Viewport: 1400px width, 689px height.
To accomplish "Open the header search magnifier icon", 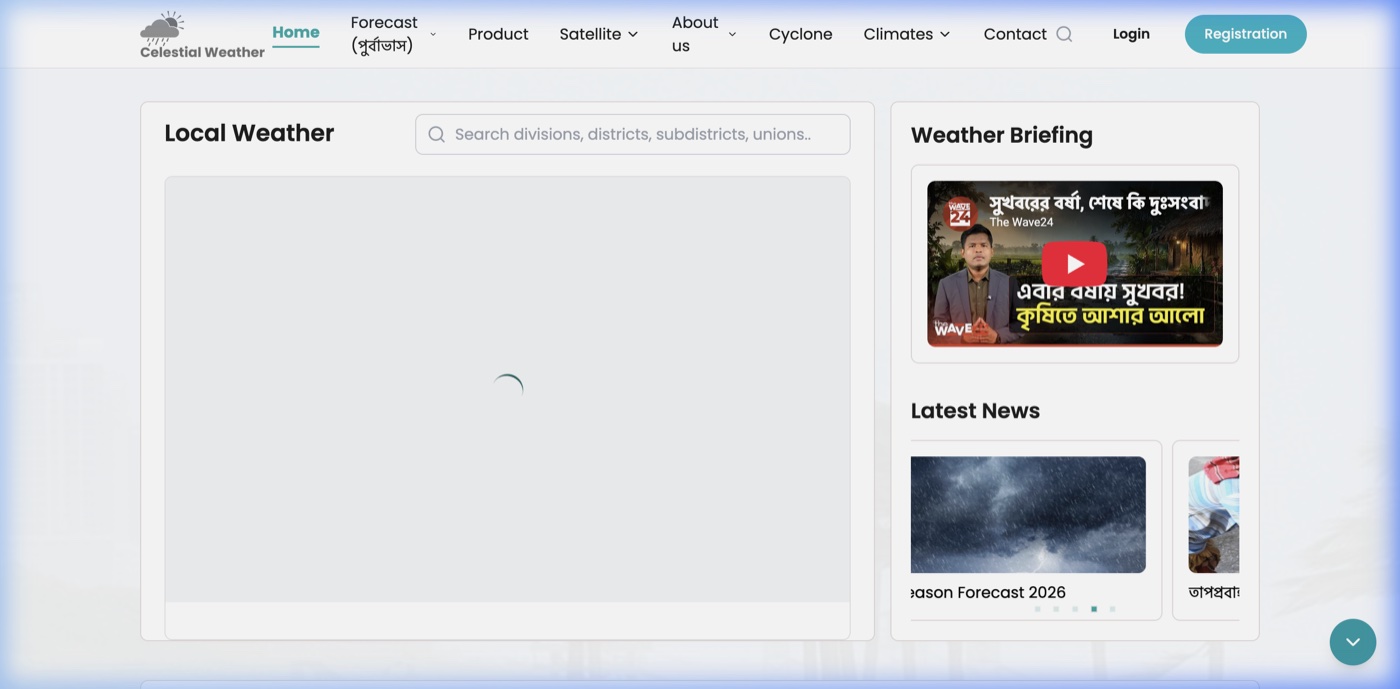I will pyautogui.click(x=1064, y=34).
